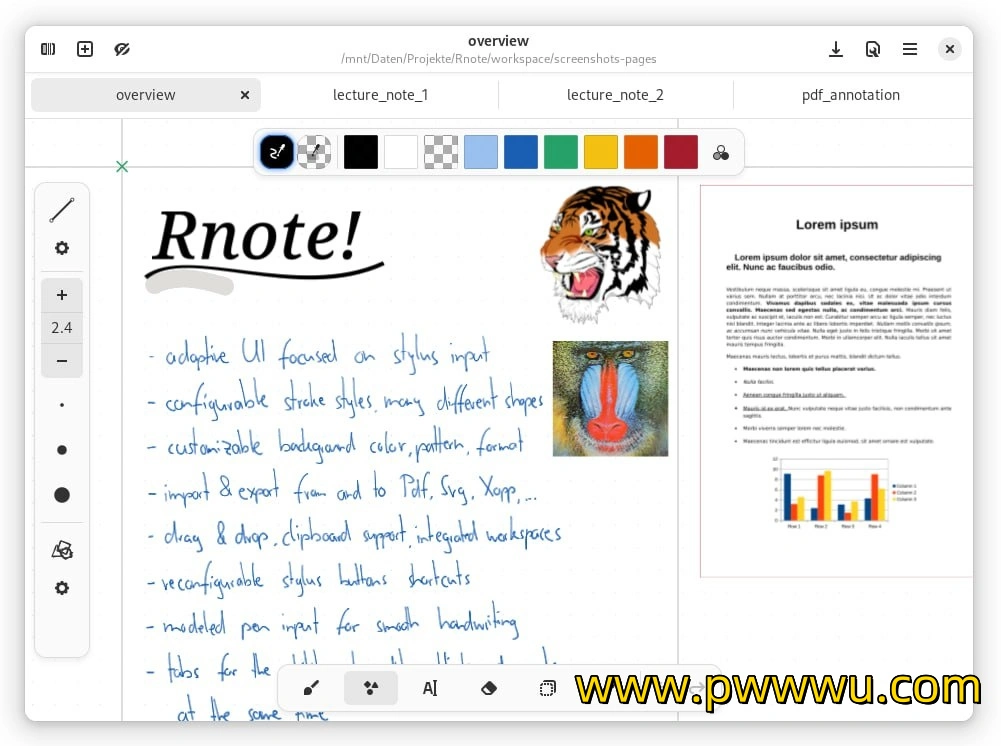Close the overview tab
This screenshot has width=1001, height=746.
(245, 95)
